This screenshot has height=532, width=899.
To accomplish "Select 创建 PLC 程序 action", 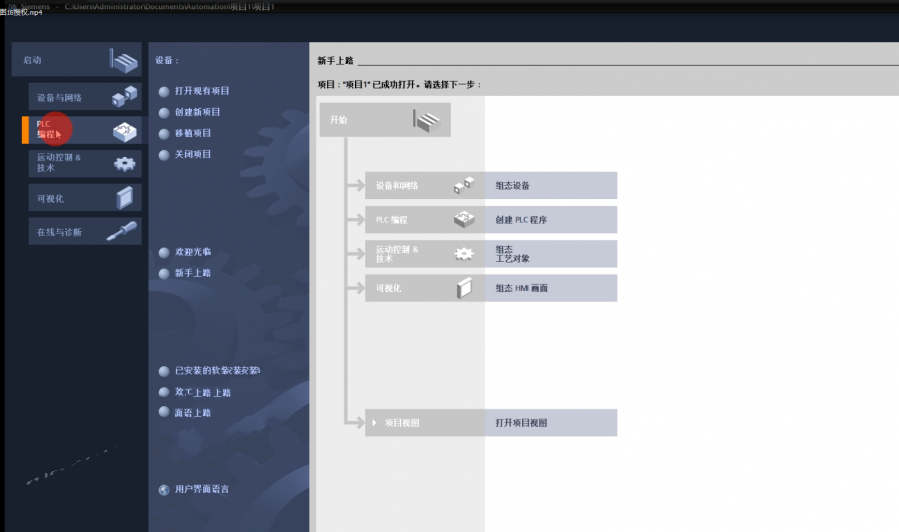I will click(550, 220).
